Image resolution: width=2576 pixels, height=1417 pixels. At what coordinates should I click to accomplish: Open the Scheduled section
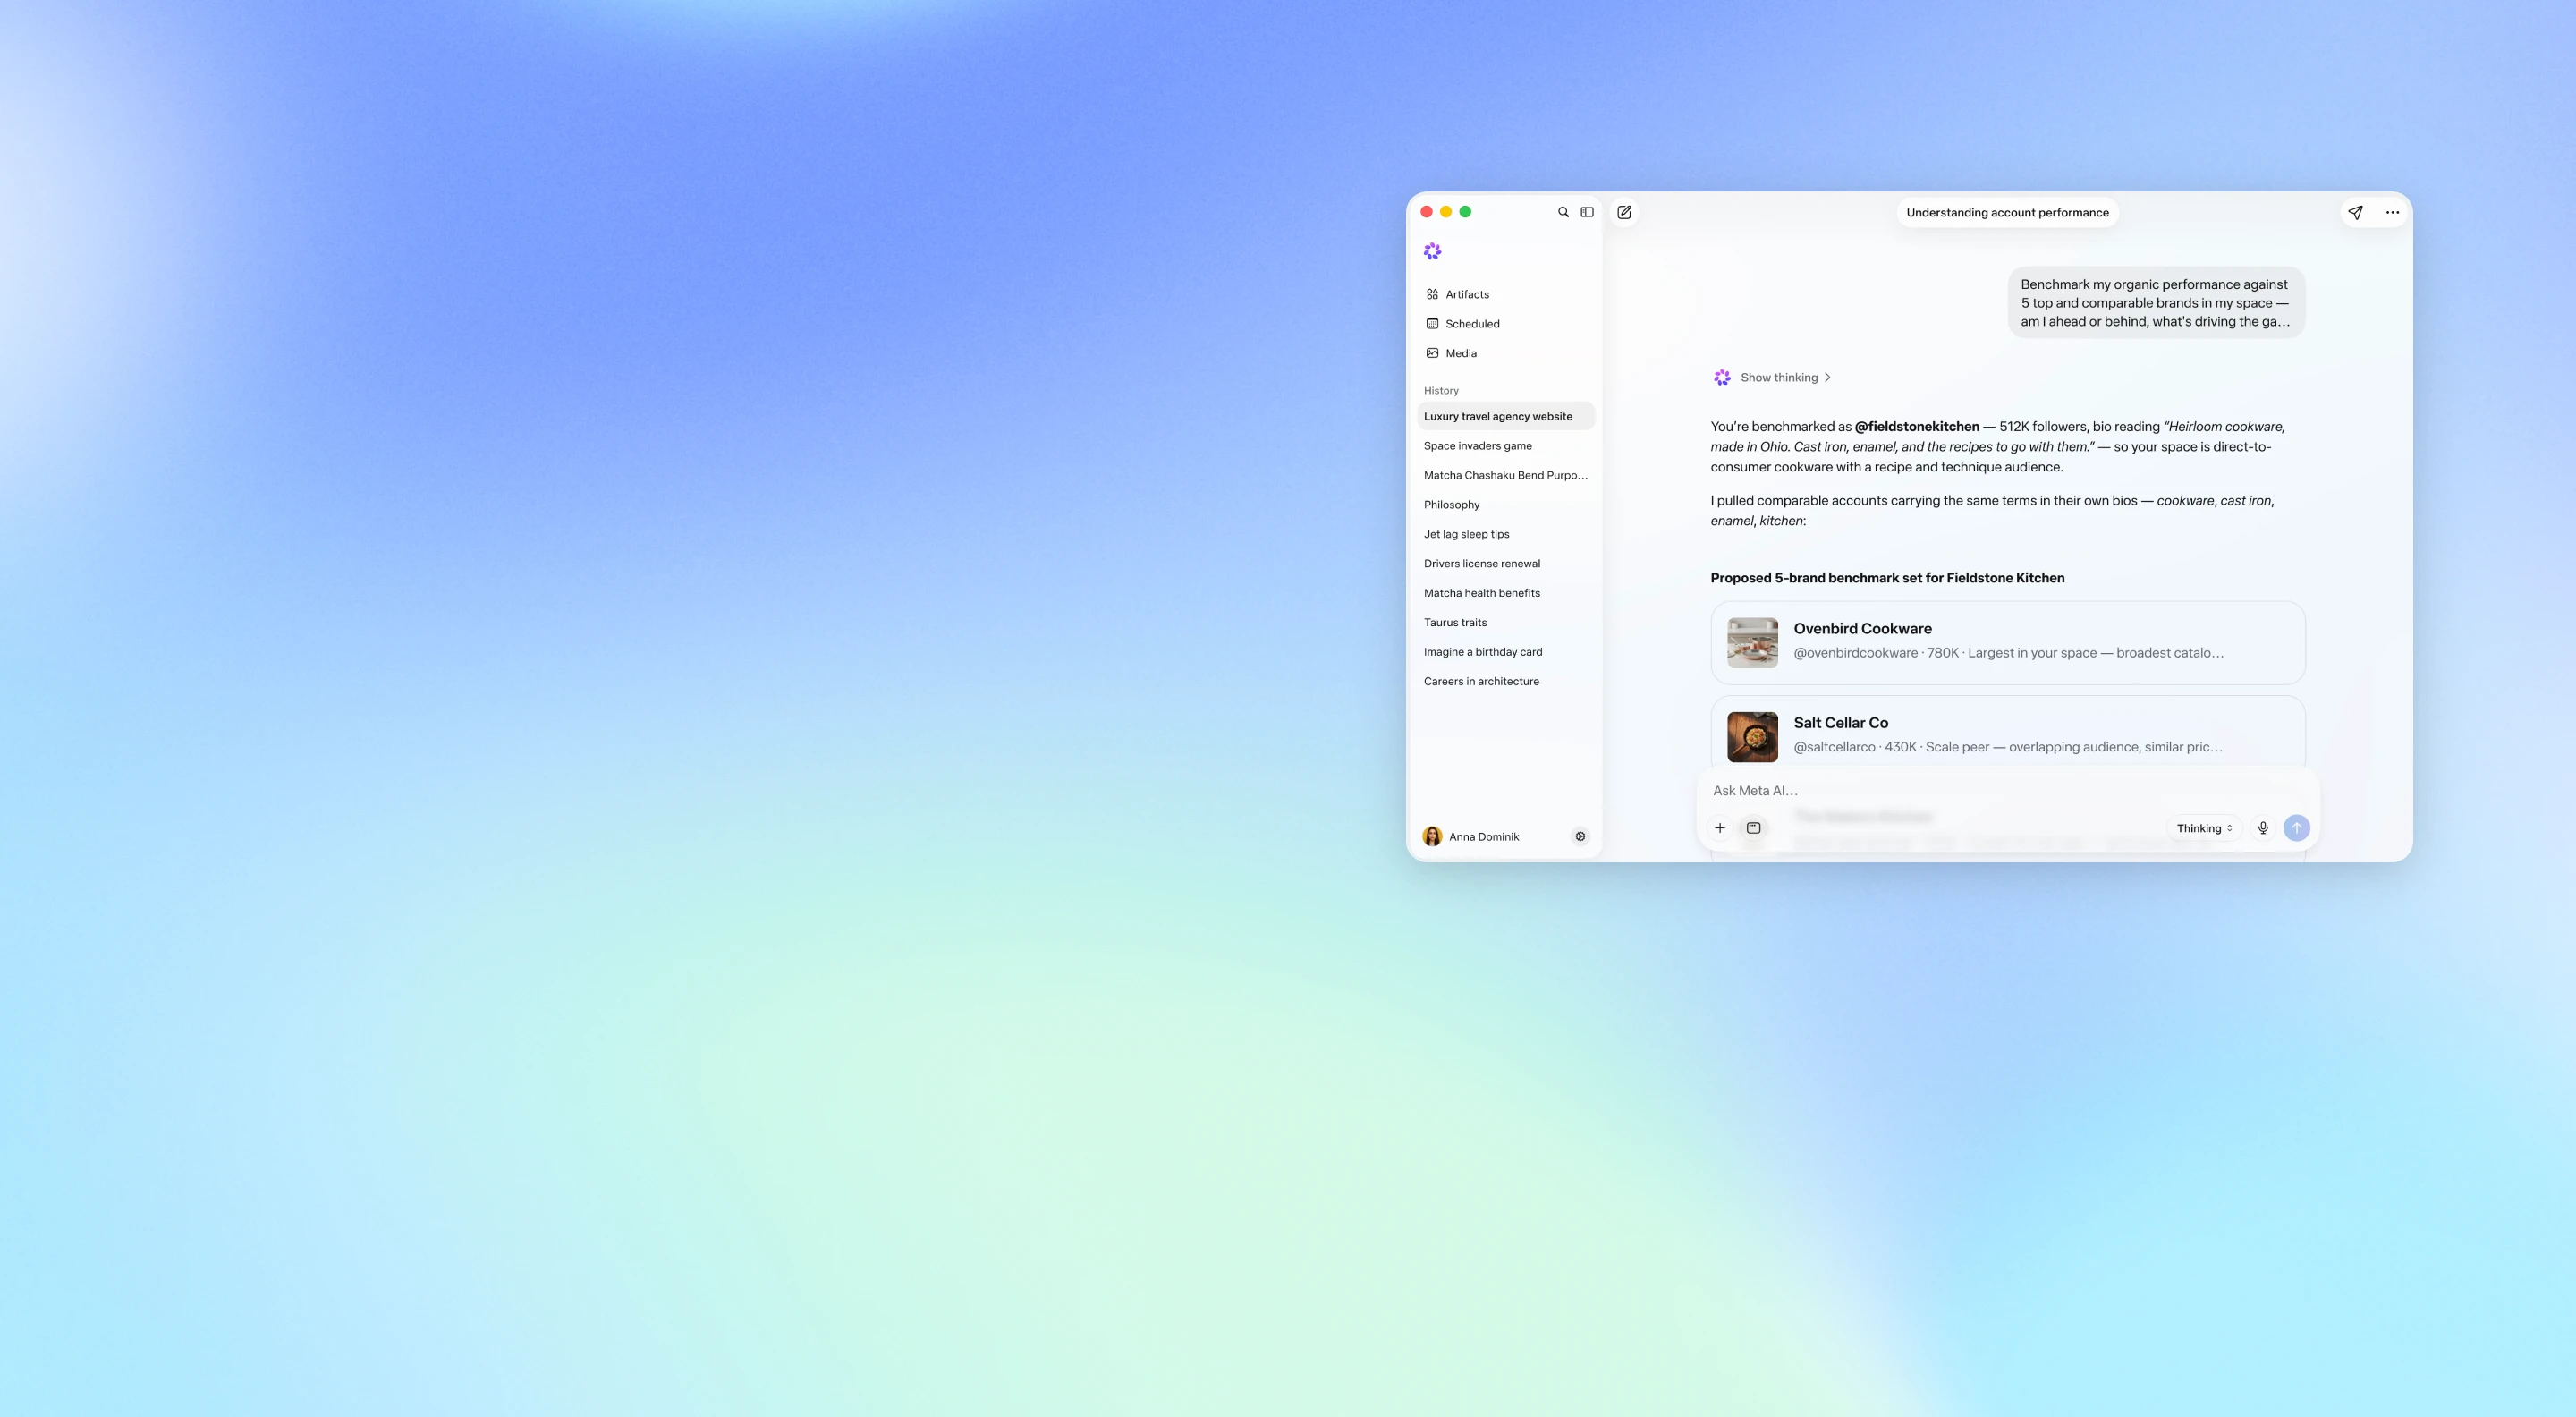(x=1506, y=324)
